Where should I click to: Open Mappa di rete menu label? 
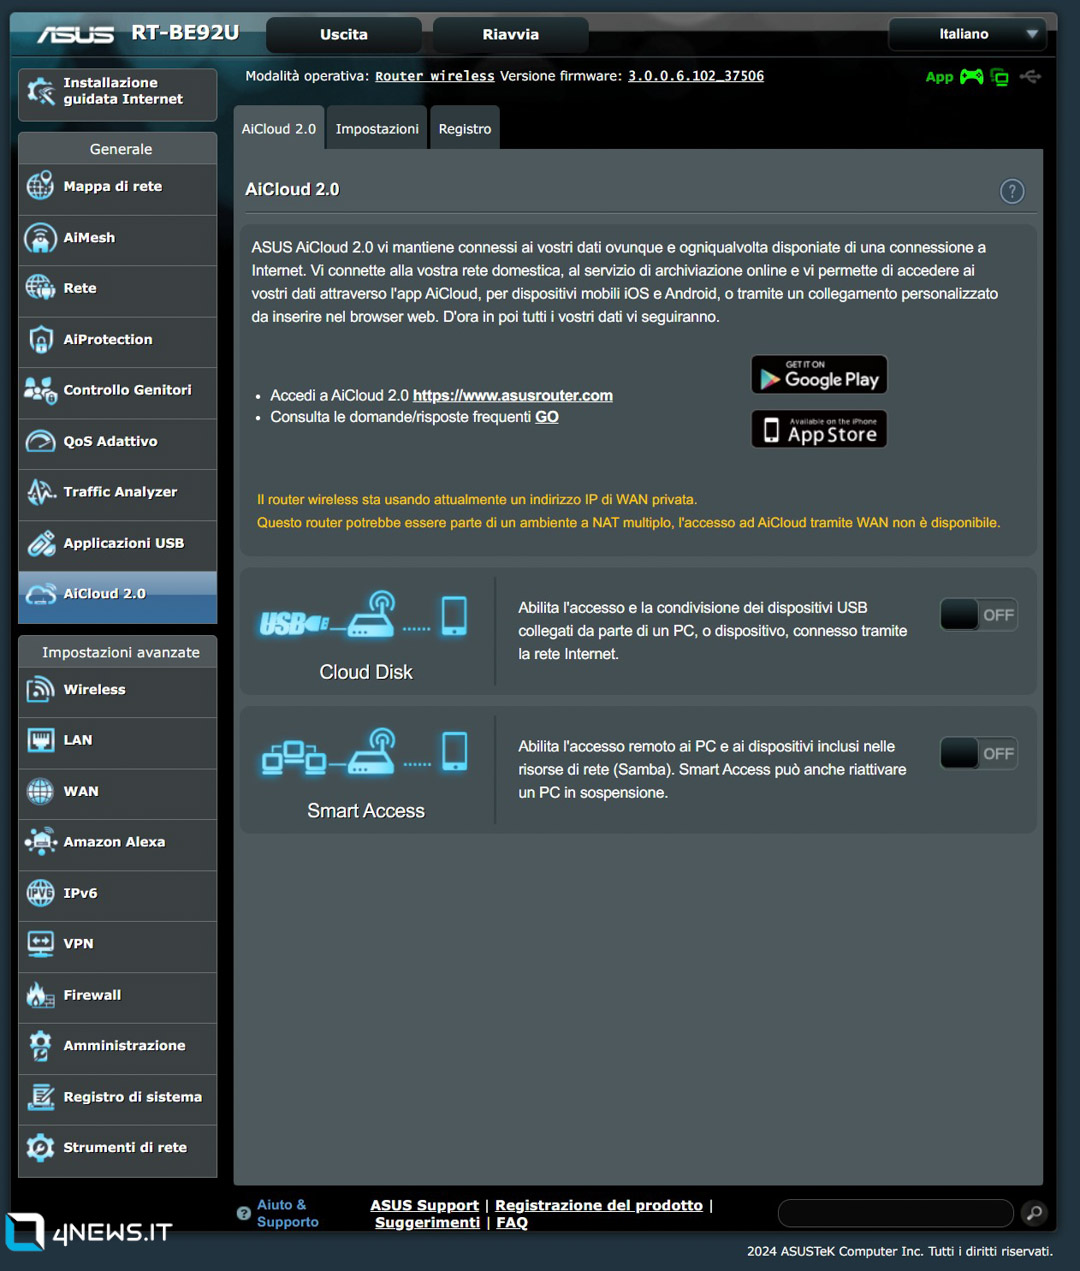pyautogui.click(x=113, y=186)
